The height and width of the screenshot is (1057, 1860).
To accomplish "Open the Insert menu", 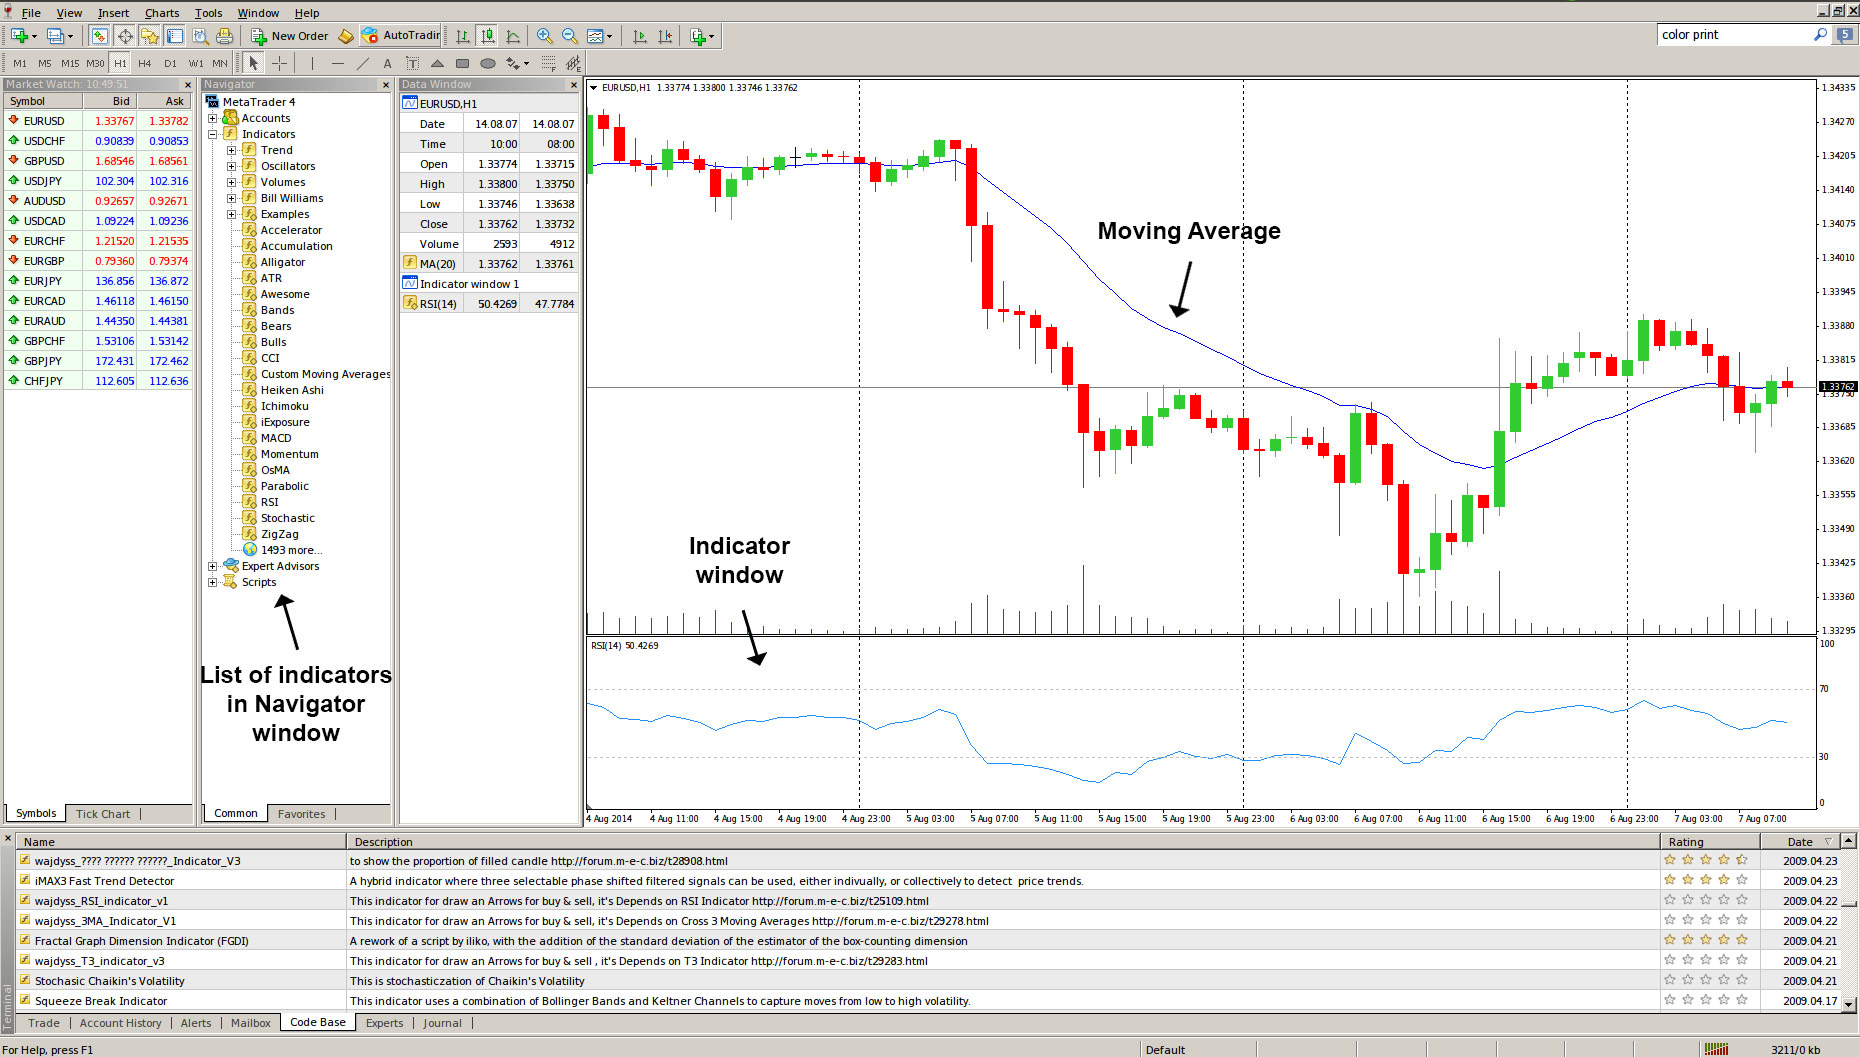I will point(113,13).
